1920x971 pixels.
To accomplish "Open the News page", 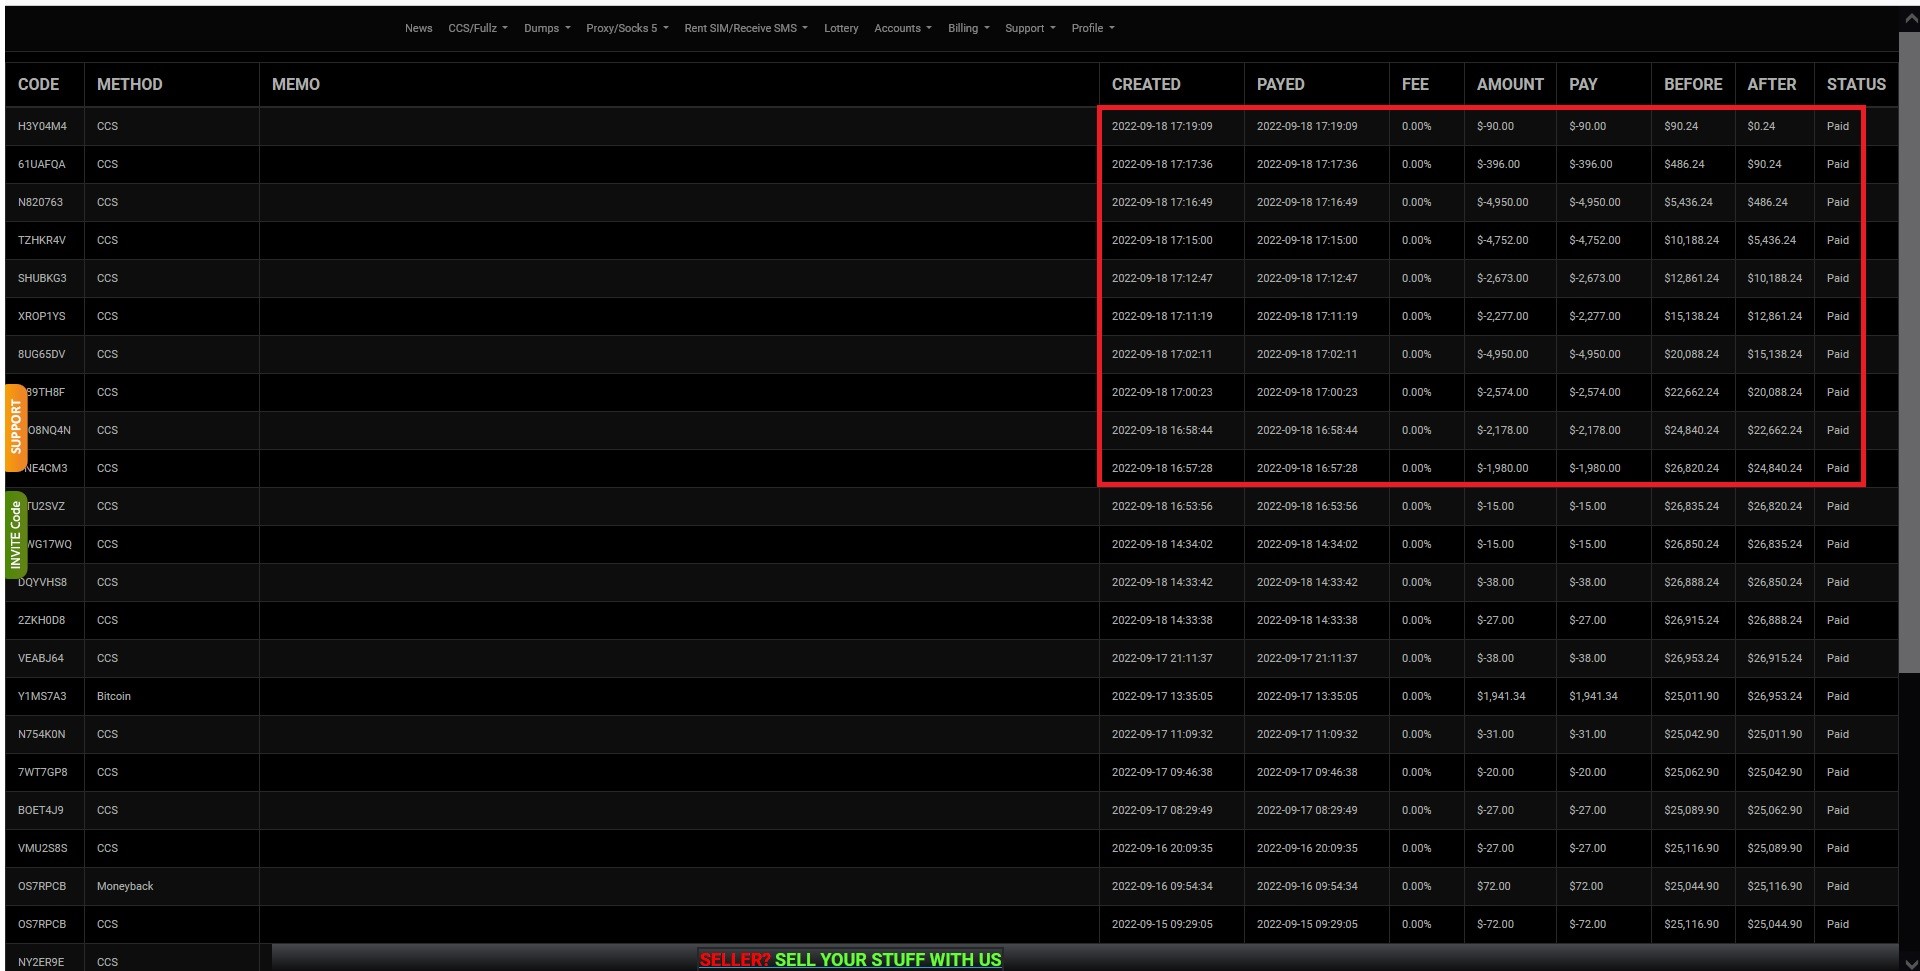I will tap(418, 28).
